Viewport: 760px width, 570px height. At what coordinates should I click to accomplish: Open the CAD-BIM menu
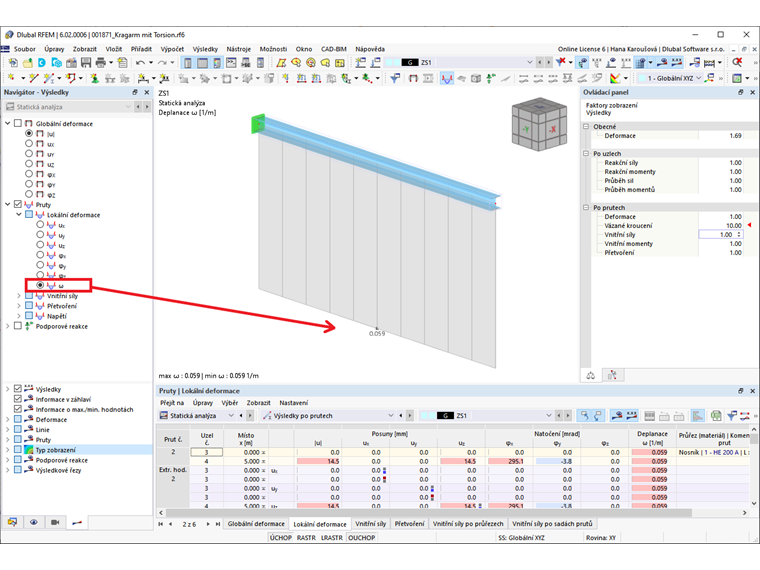pos(333,49)
